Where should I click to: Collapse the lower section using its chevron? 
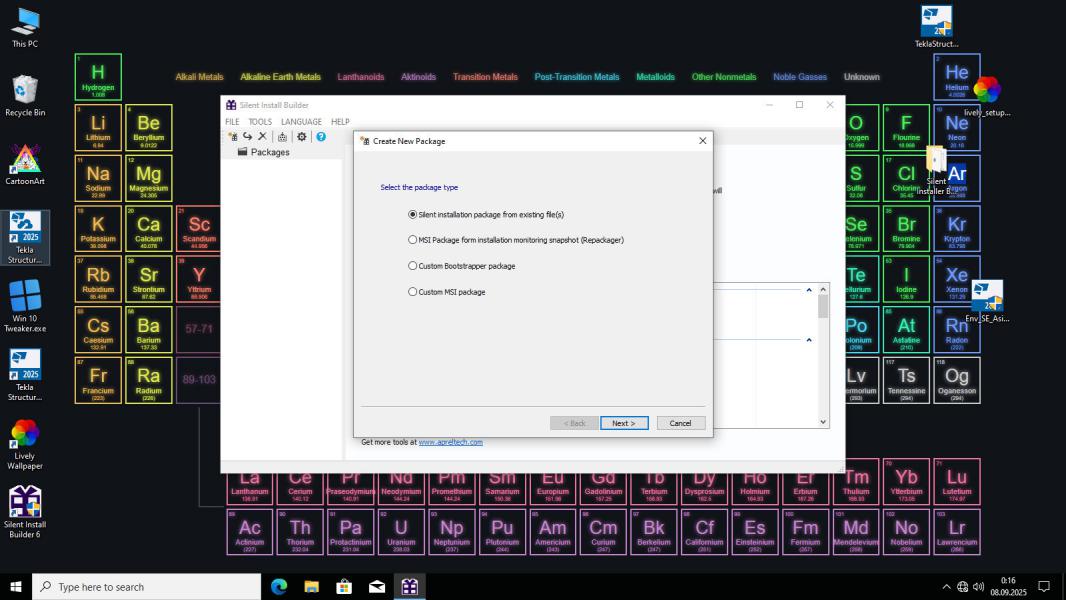[809, 340]
